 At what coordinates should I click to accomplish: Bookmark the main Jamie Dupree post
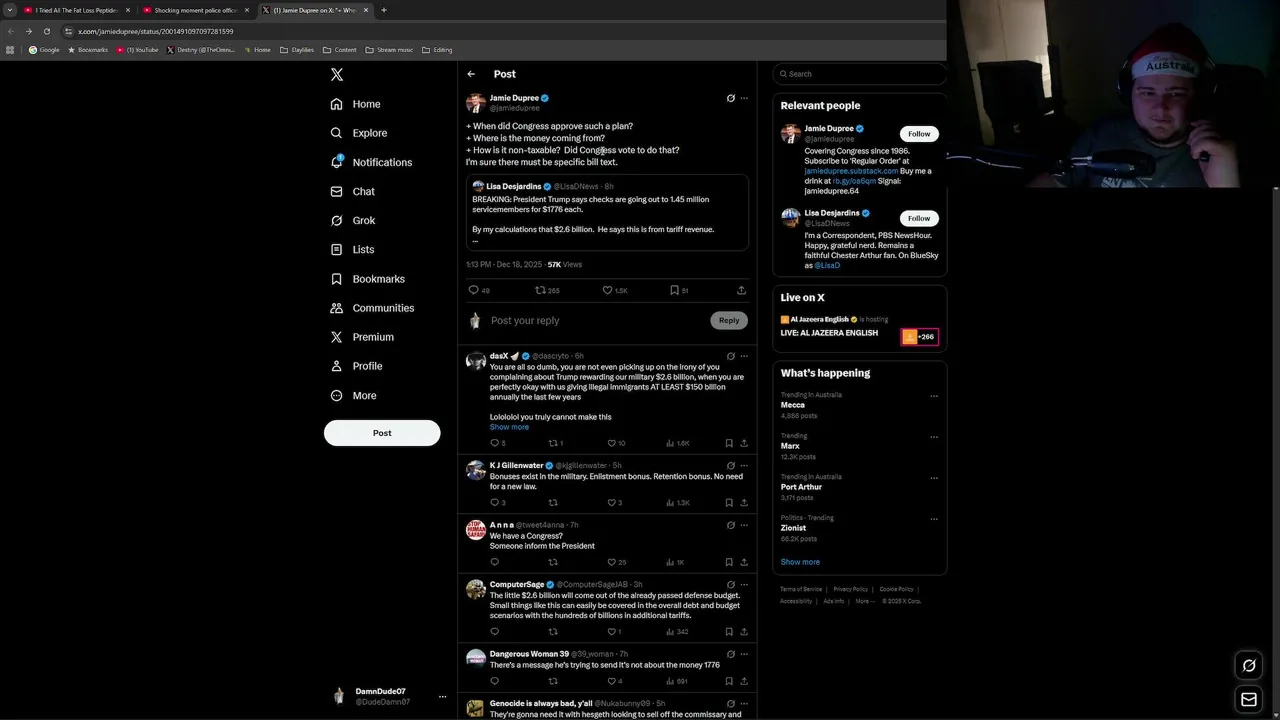(674, 290)
